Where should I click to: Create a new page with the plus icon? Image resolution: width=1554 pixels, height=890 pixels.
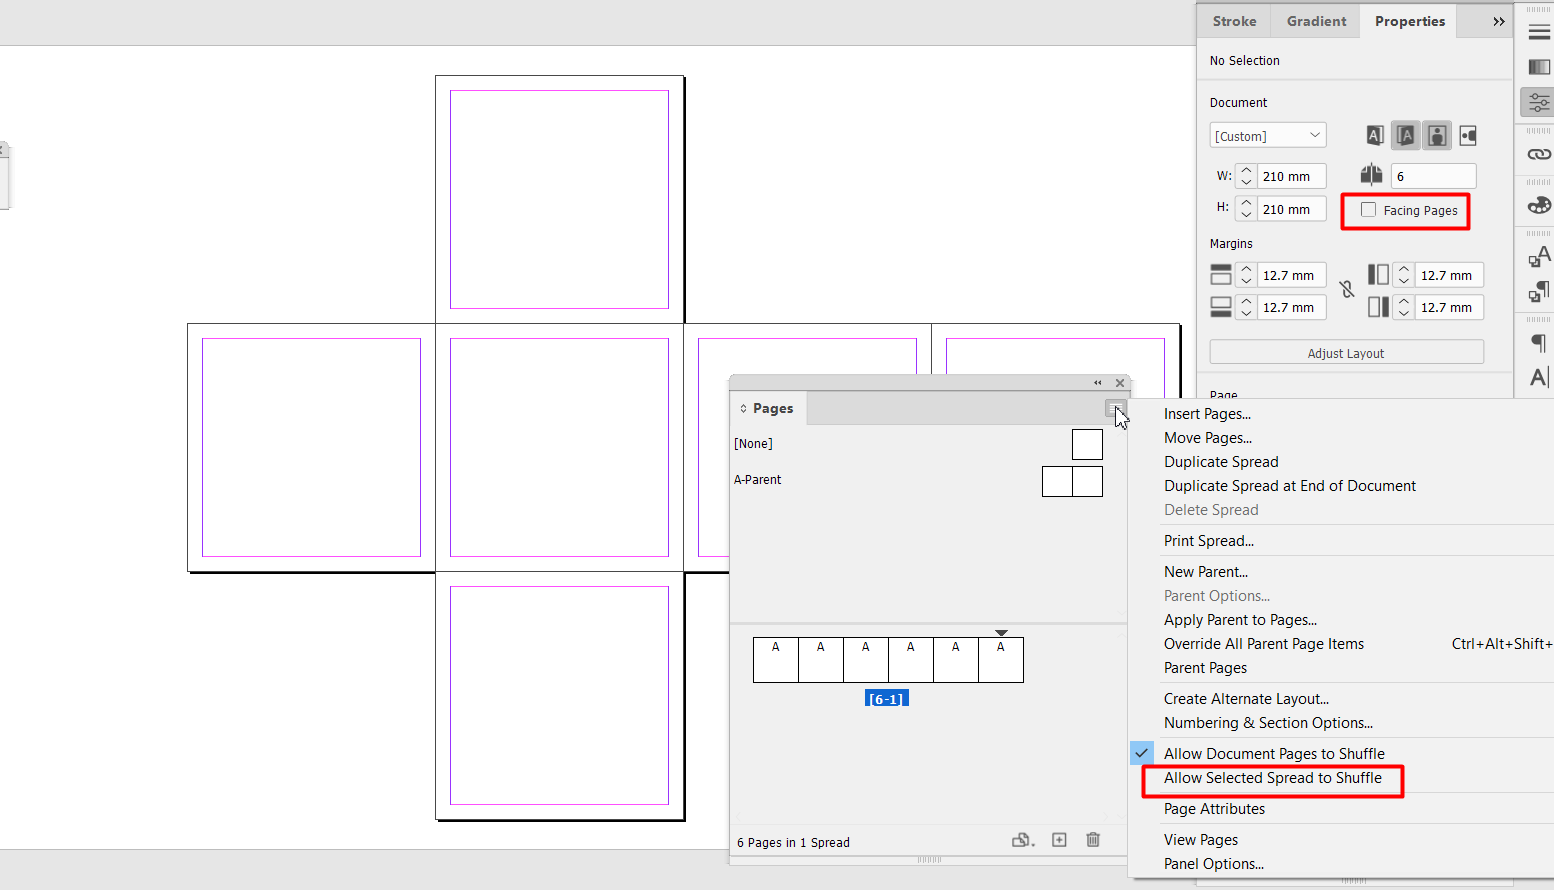tap(1059, 840)
